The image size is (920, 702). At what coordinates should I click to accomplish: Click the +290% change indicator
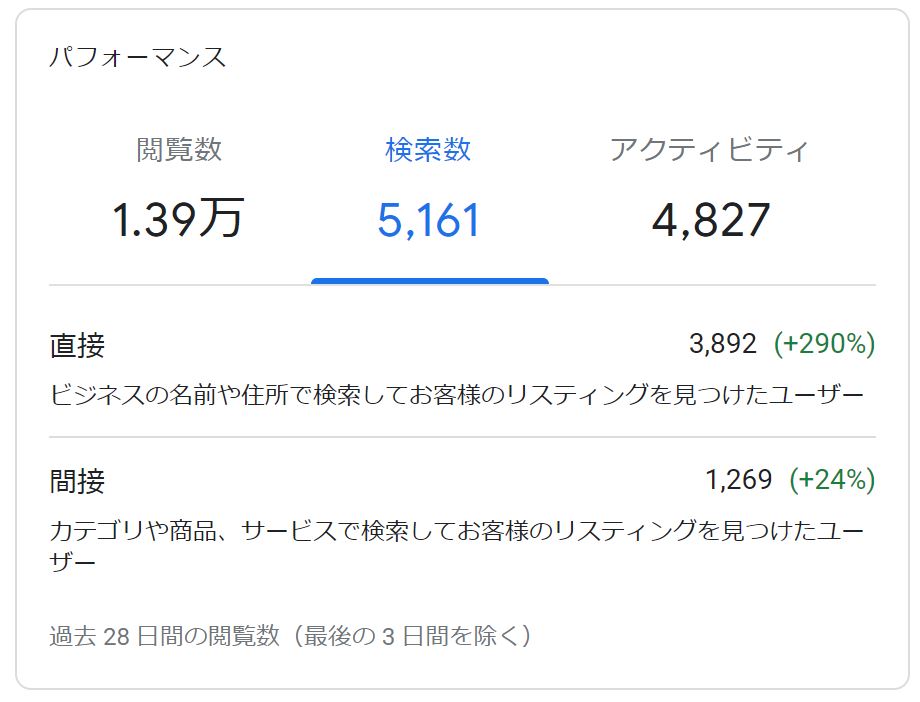[825, 344]
